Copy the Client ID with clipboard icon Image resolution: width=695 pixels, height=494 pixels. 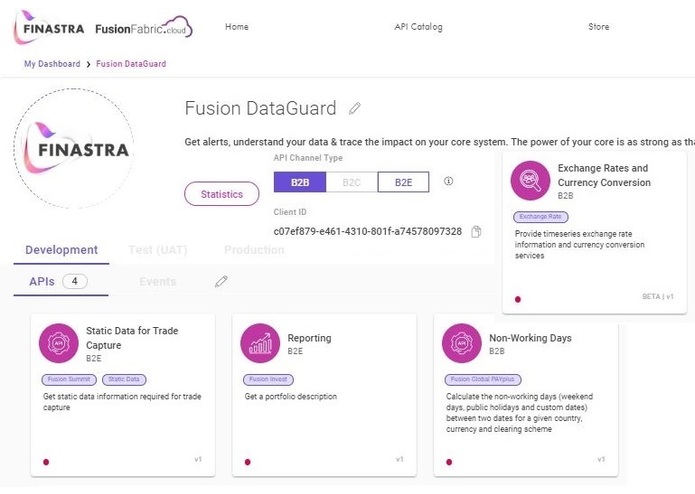coord(476,232)
